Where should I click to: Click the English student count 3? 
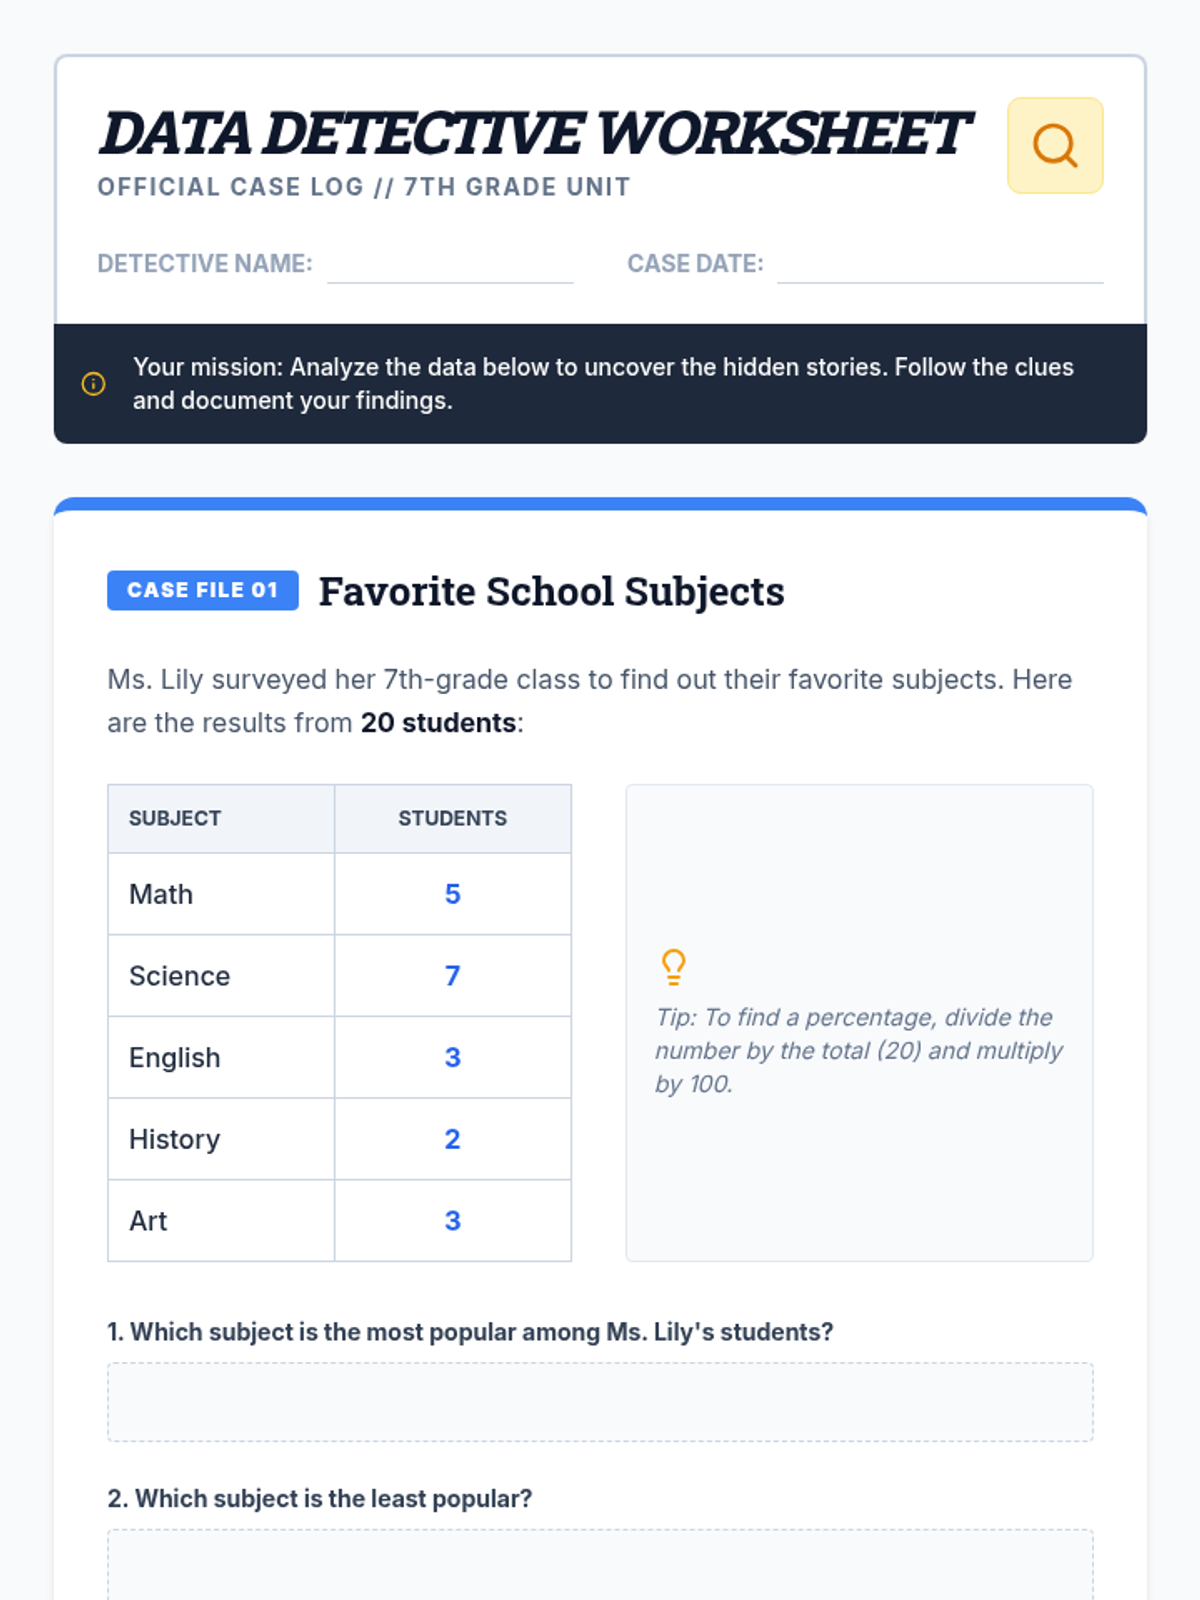click(452, 1058)
